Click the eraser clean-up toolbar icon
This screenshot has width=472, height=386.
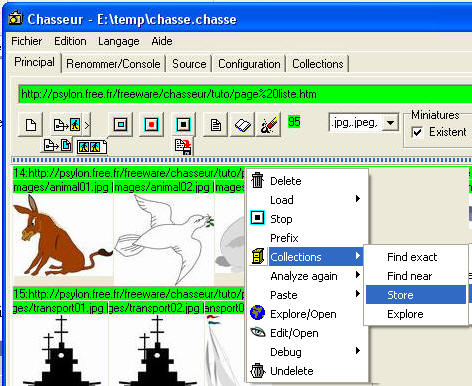coord(269,125)
